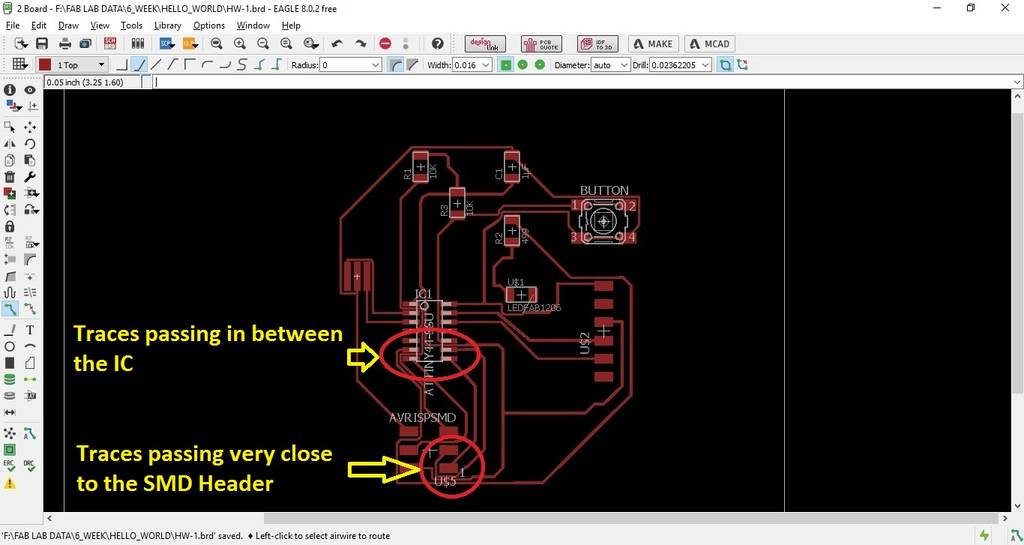Viewport: 1024px width, 545px height.
Task: Click the Zoom out magnifier
Action: click(x=263, y=44)
